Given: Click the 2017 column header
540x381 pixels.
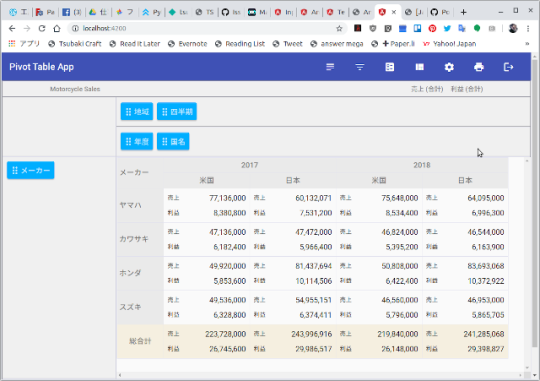Looking at the screenshot, I should (x=250, y=165).
